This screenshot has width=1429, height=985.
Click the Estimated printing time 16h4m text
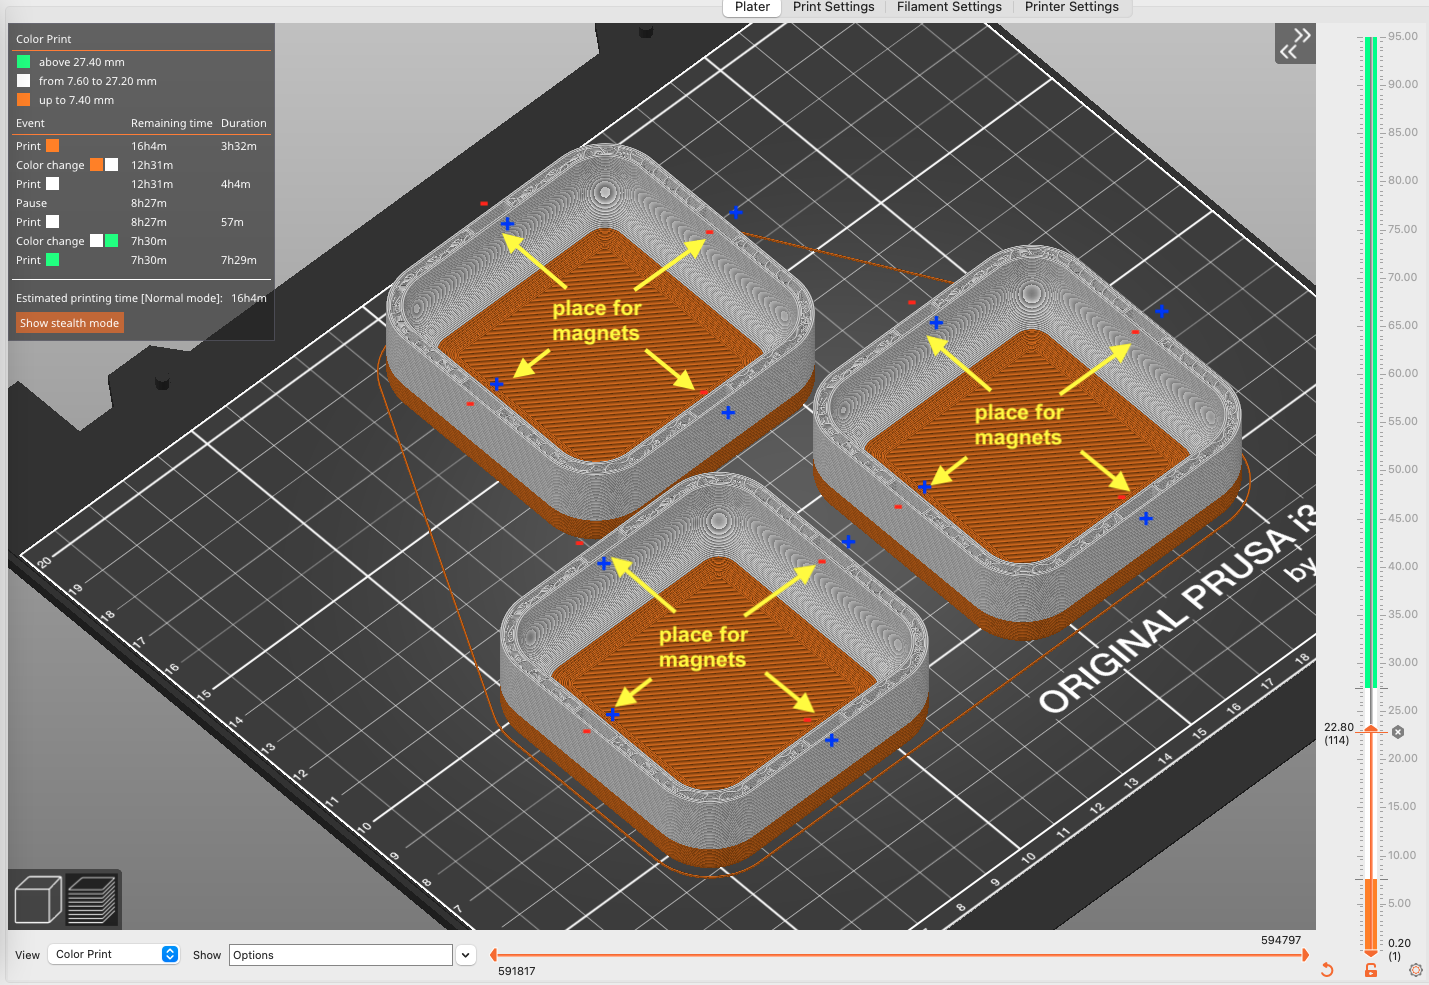click(141, 298)
